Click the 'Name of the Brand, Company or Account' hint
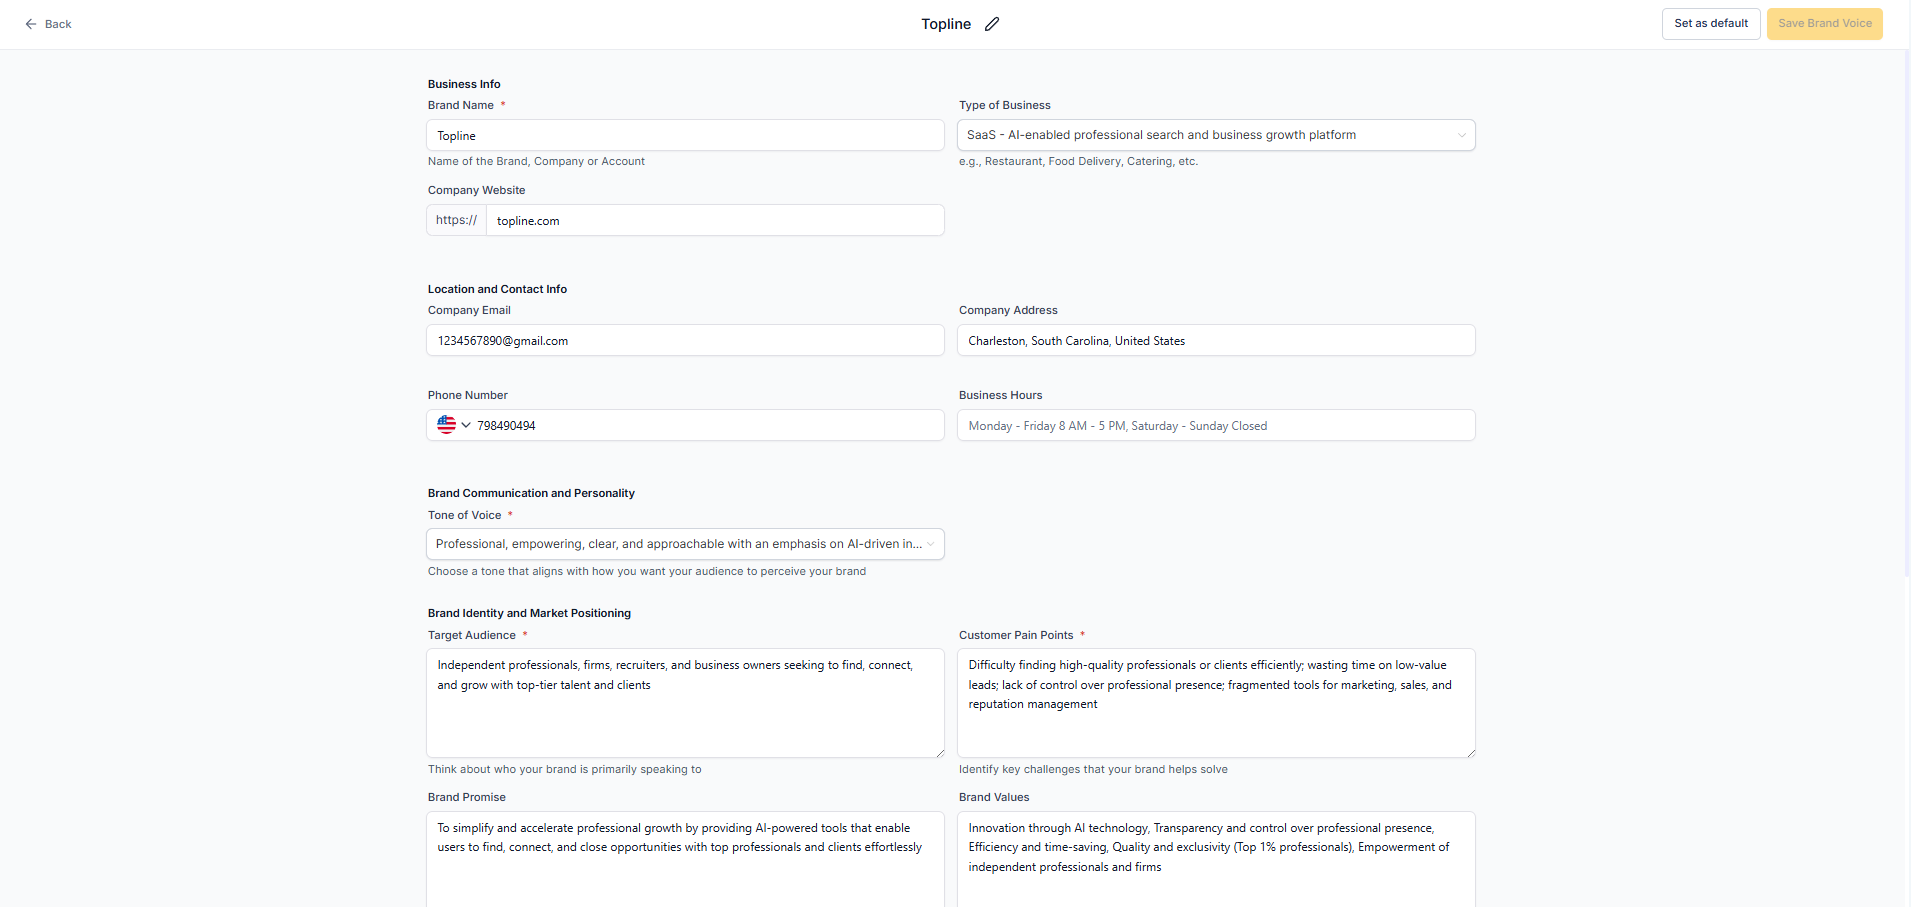 tap(536, 161)
